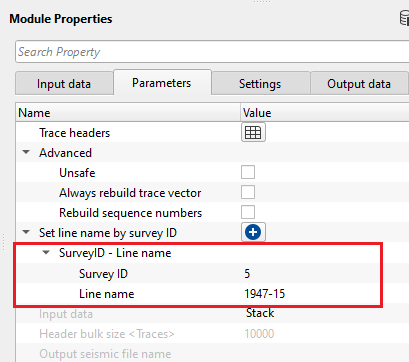
Task: Click the Name column header
Action: point(128,113)
